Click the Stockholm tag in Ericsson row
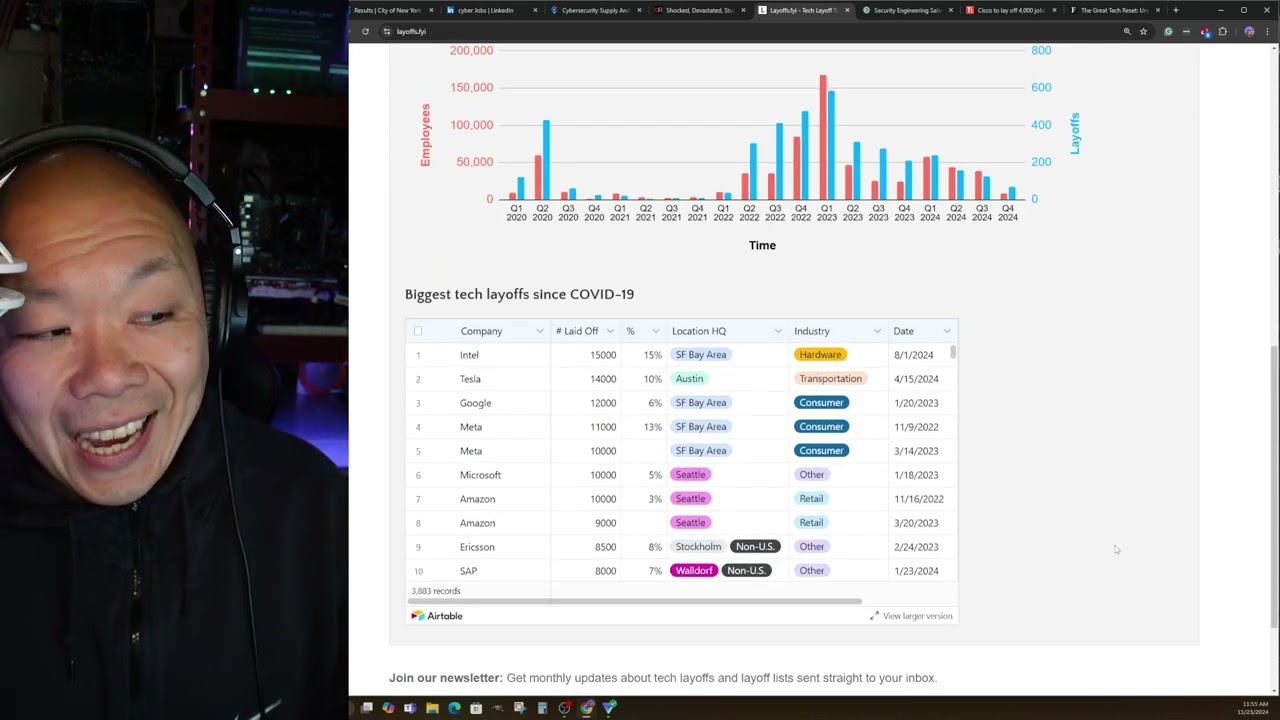This screenshot has width=1280, height=720. click(x=698, y=547)
